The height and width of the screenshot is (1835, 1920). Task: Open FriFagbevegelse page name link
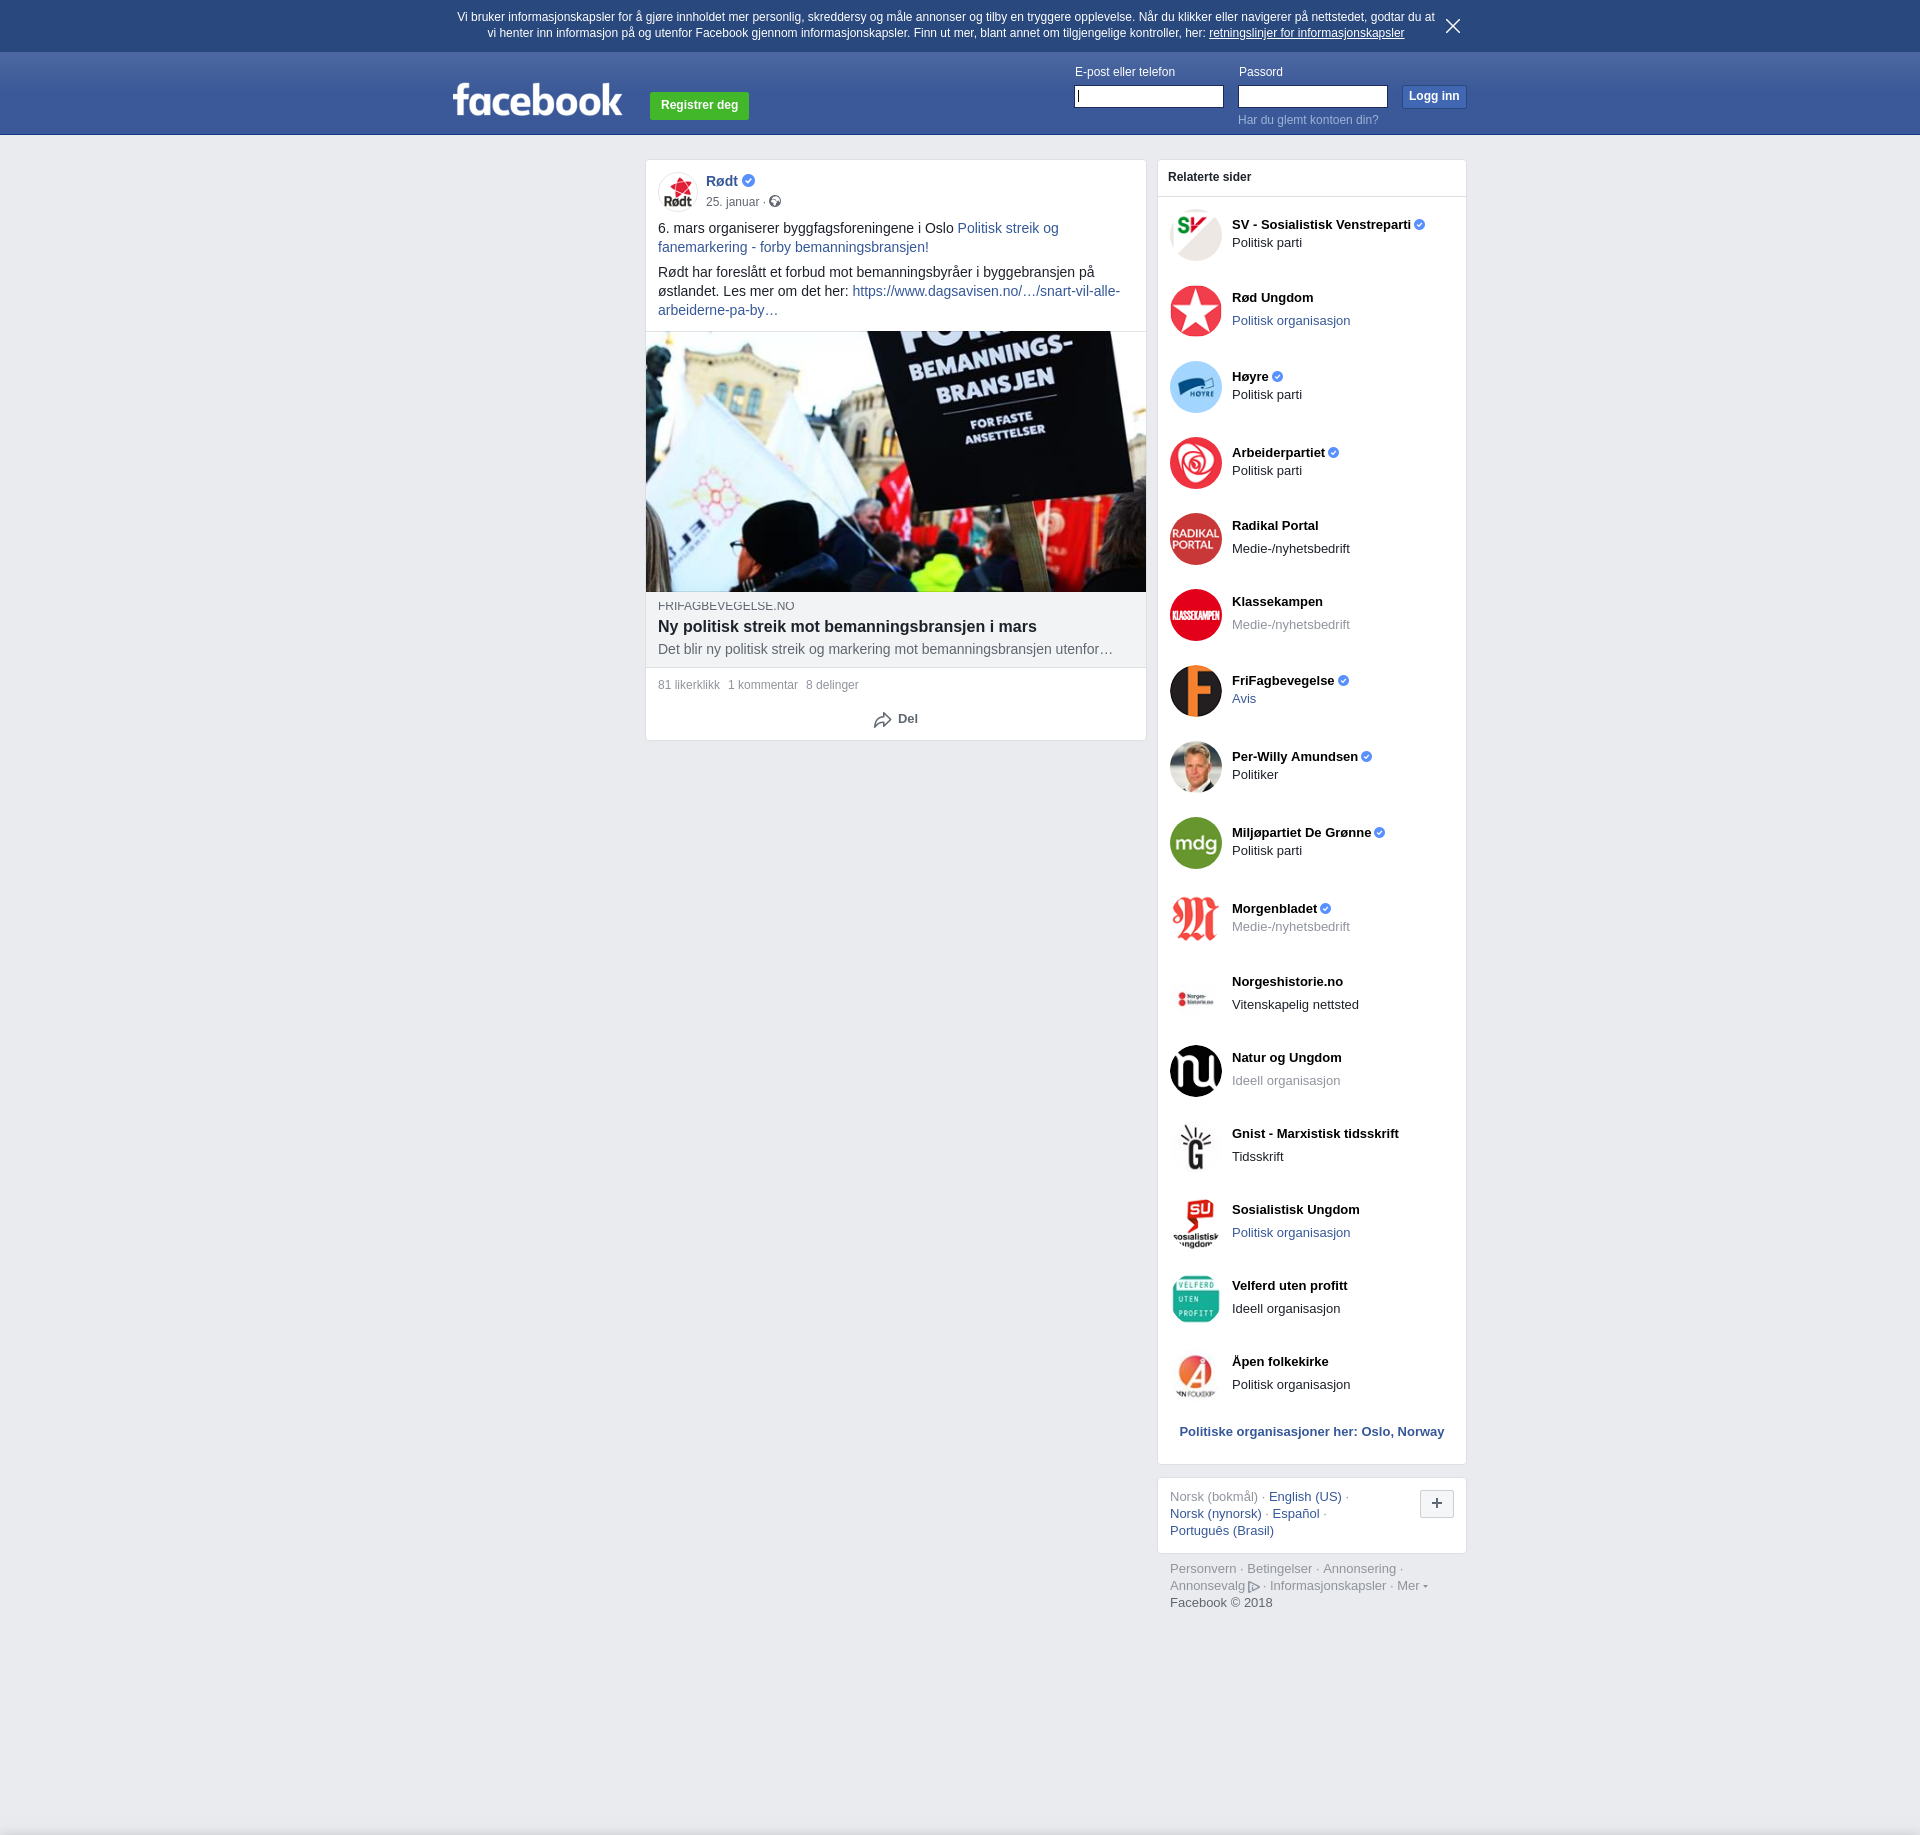[x=1283, y=681]
